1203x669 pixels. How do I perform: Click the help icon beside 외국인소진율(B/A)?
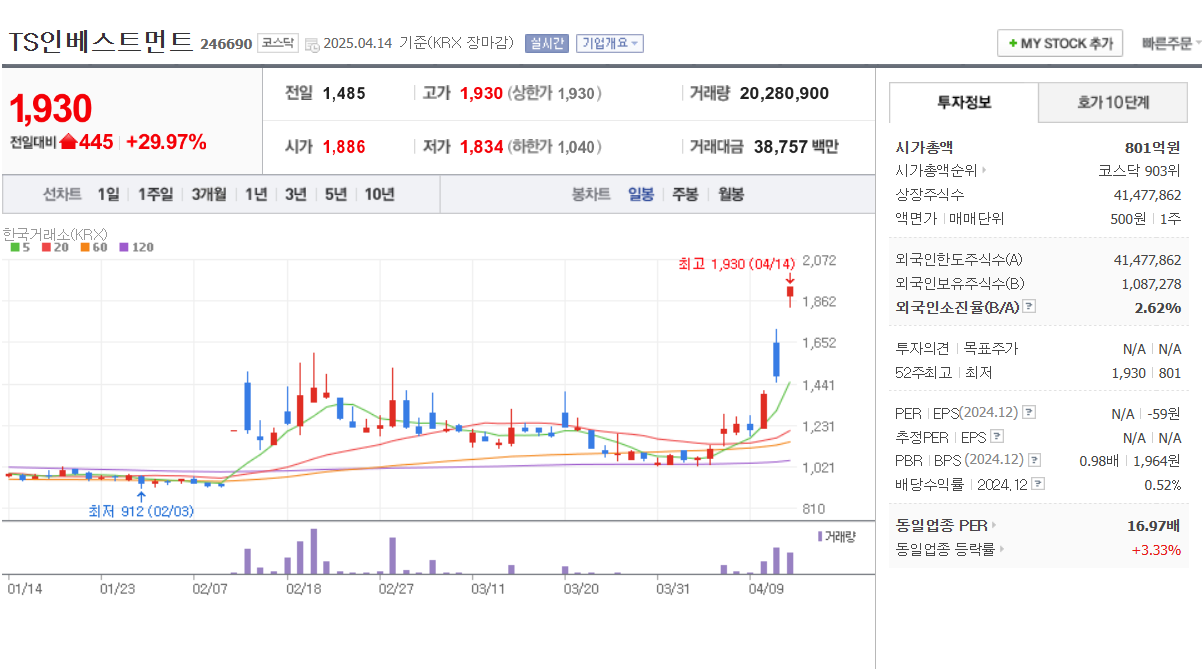[x=1030, y=307]
